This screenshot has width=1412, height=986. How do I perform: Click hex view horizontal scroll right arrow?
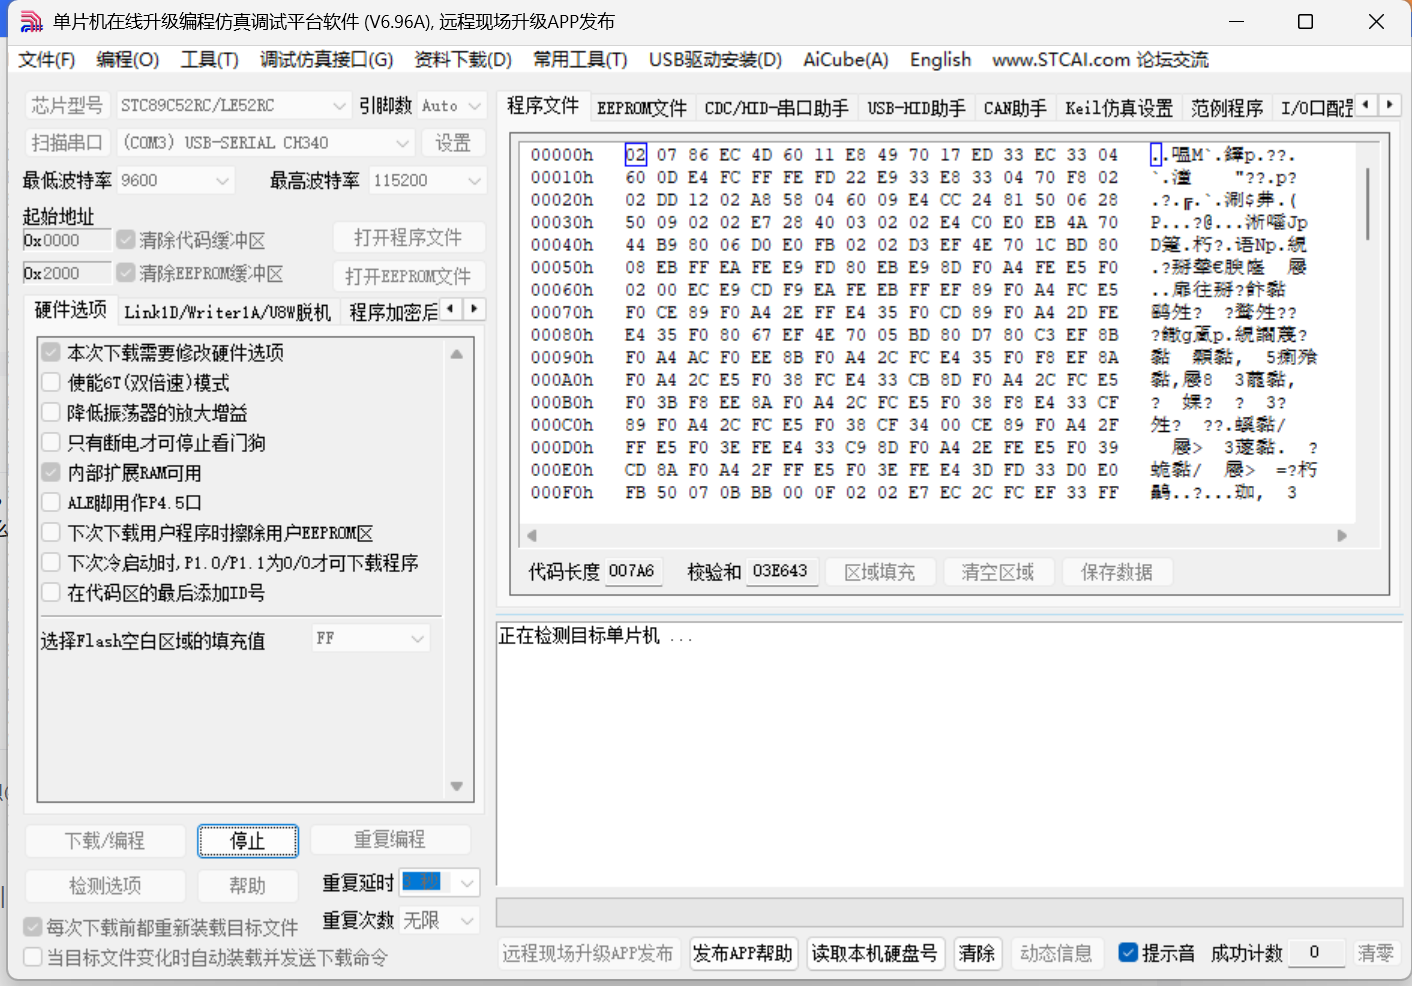click(1342, 535)
